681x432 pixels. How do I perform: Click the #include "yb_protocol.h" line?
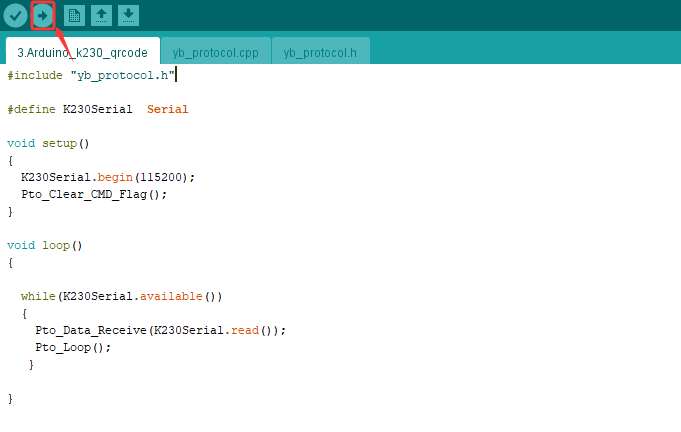click(91, 76)
